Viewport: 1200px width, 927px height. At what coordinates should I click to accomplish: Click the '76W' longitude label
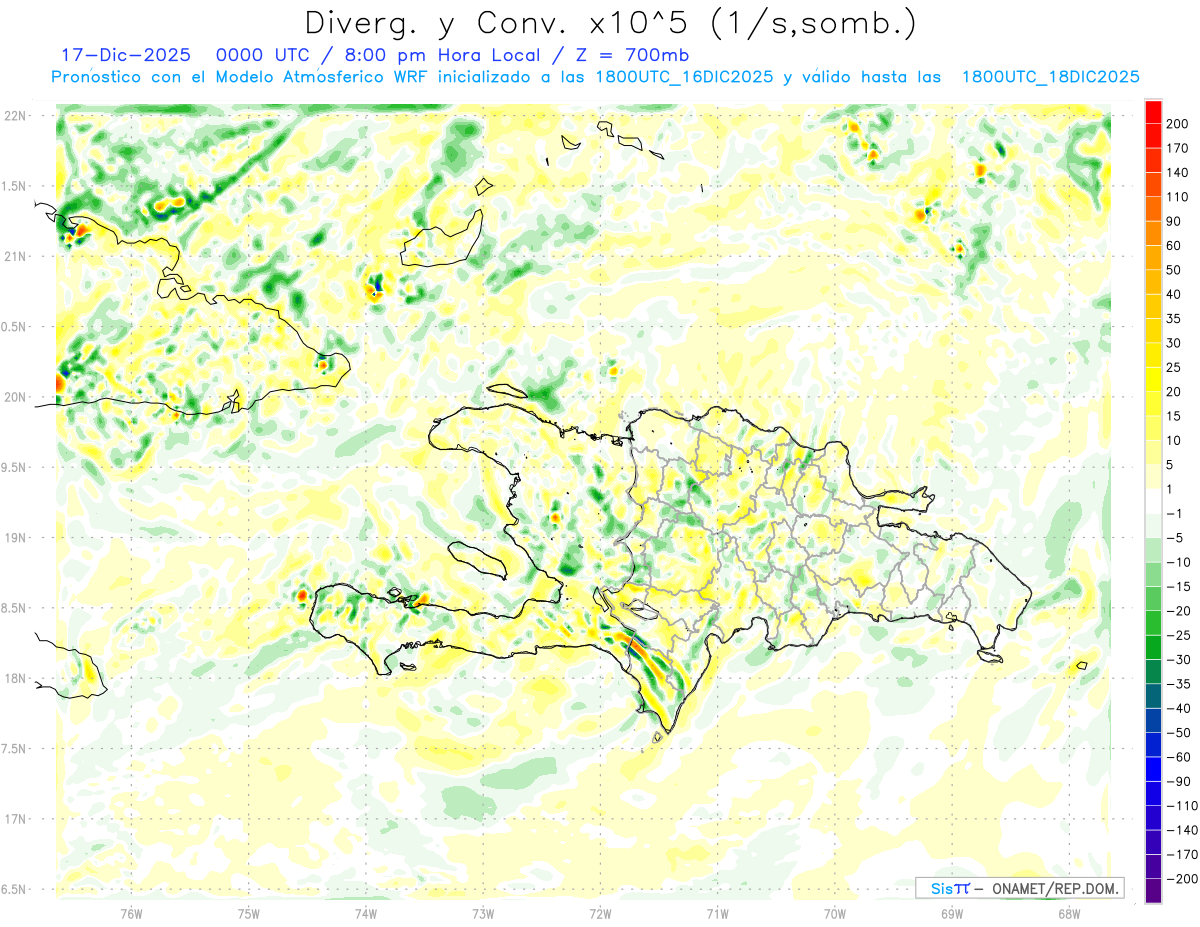pos(131,913)
